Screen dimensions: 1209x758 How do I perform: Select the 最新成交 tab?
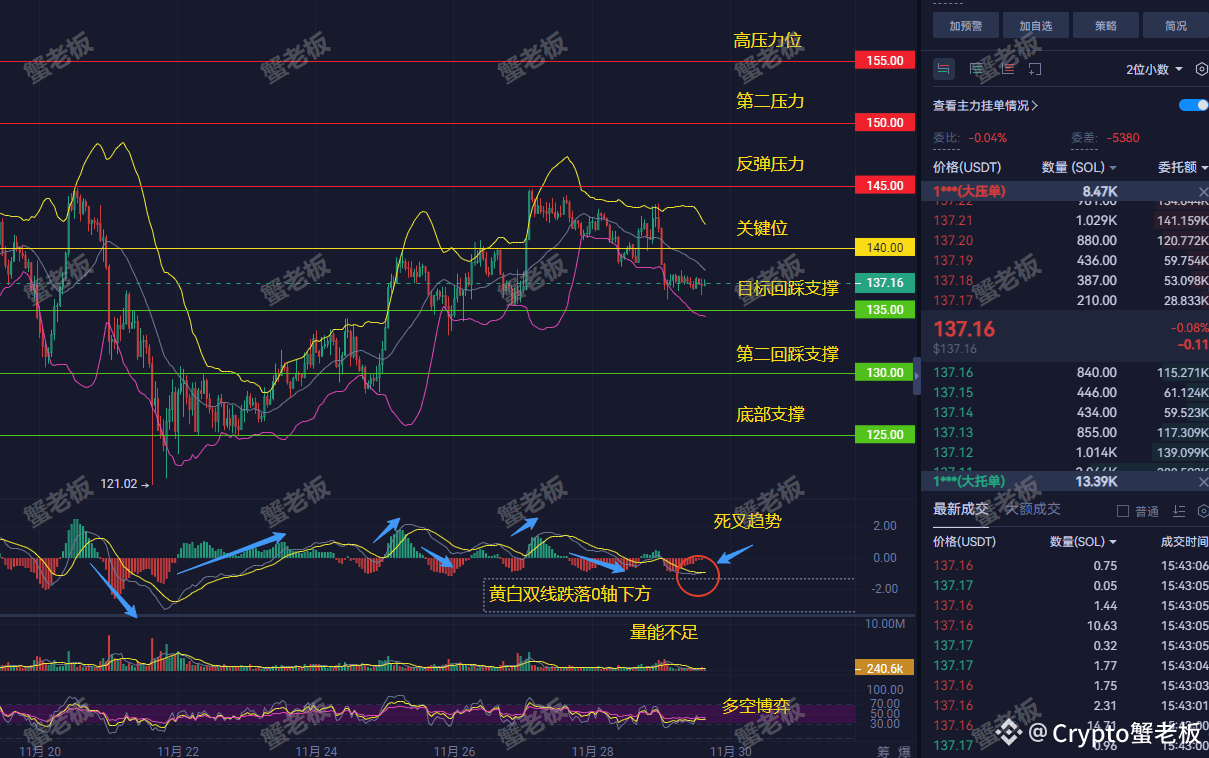point(961,509)
